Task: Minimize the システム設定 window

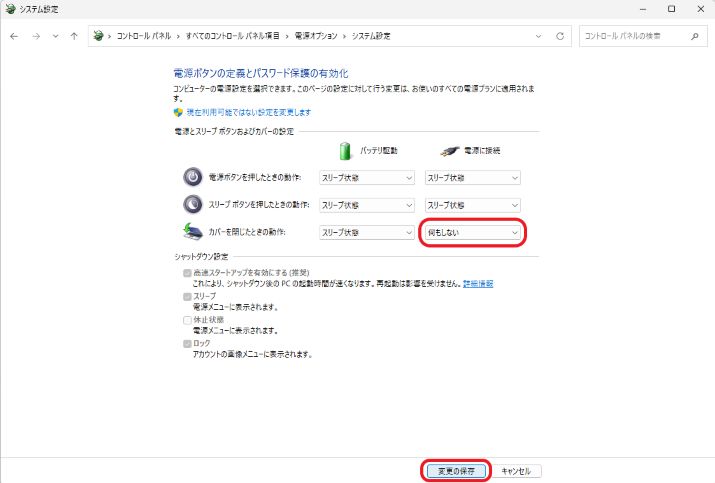Action: [x=643, y=9]
